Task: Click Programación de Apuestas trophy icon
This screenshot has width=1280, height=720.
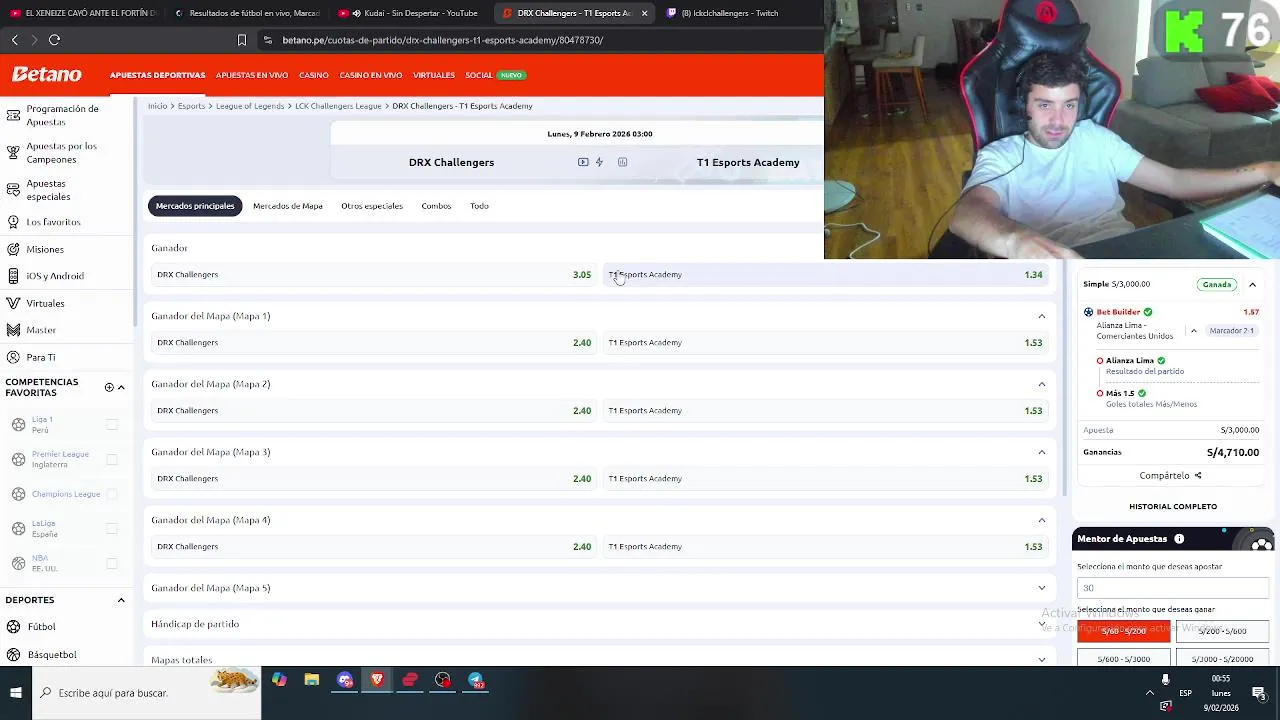Action: point(13,115)
